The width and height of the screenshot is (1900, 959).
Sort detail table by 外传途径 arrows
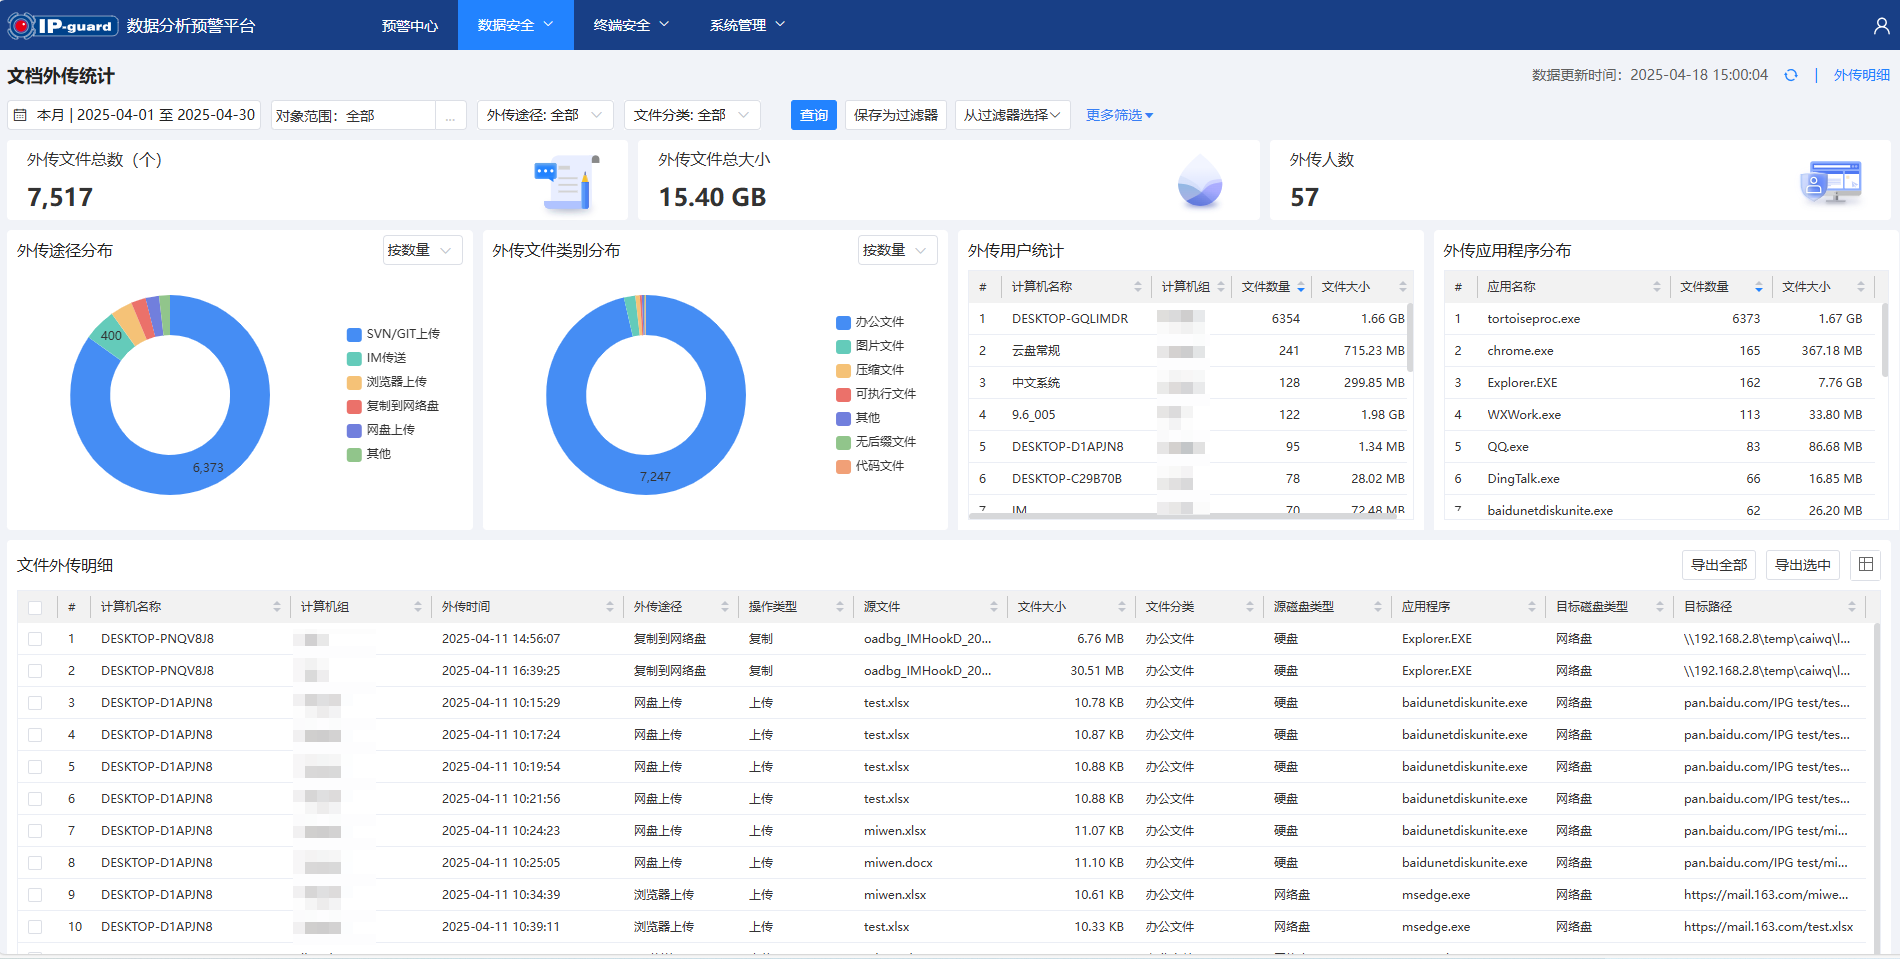click(725, 607)
